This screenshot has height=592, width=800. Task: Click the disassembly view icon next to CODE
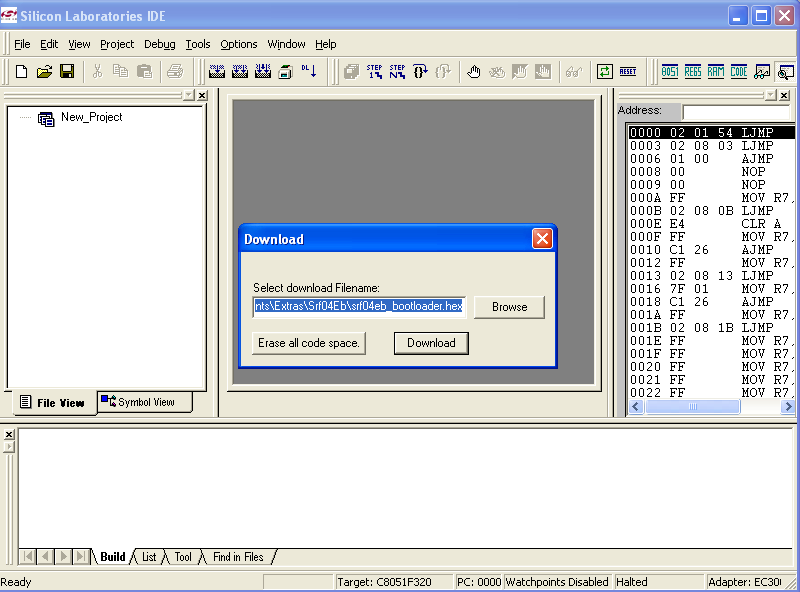[762, 71]
